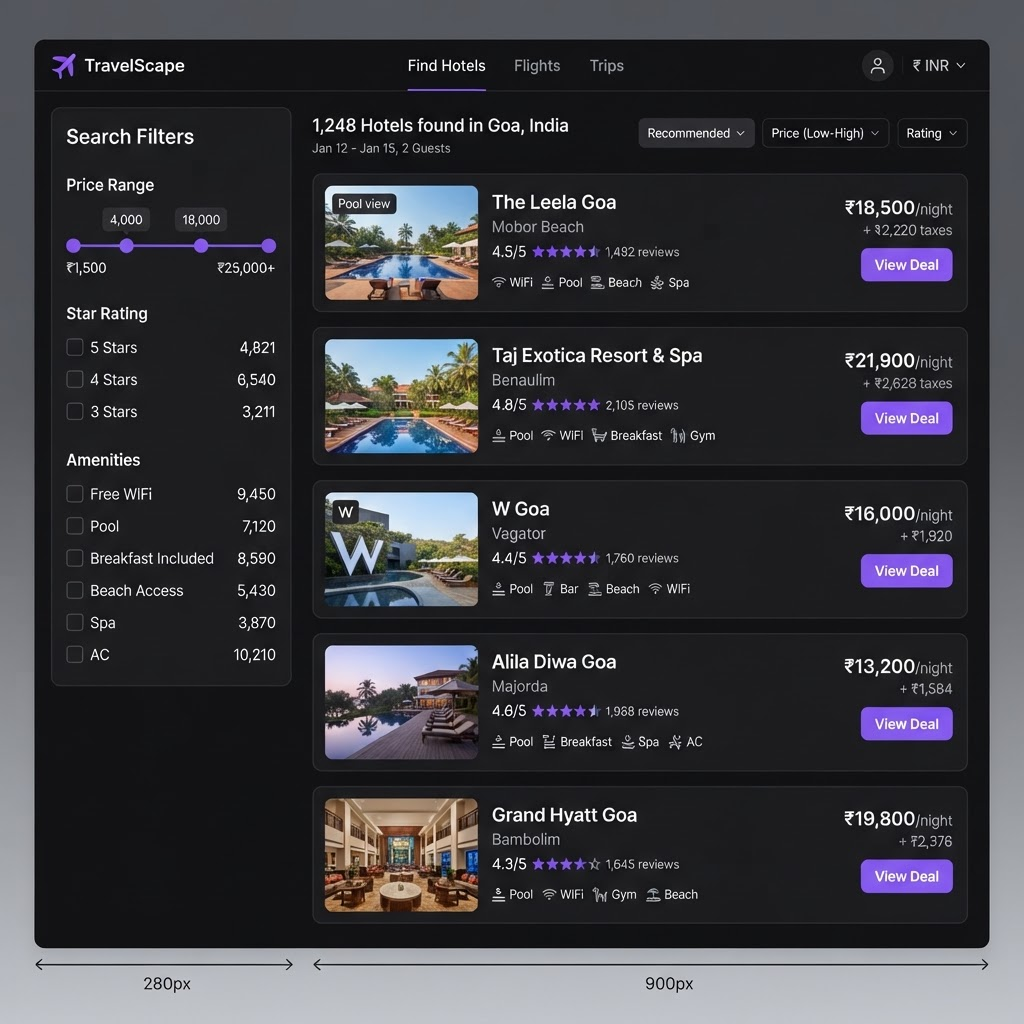This screenshot has width=1024, height=1024.
Task: Click the Jan 12 - Jan 15, 2 Guests text
Action: click(381, 148)
